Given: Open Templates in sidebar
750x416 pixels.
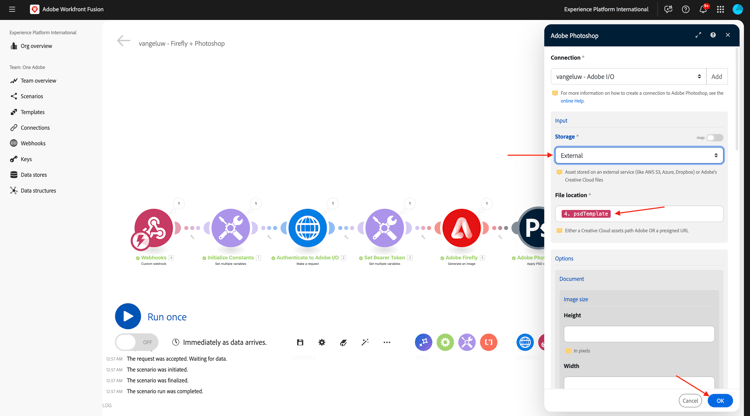Looking at the screenshot, I should (33, 112).
